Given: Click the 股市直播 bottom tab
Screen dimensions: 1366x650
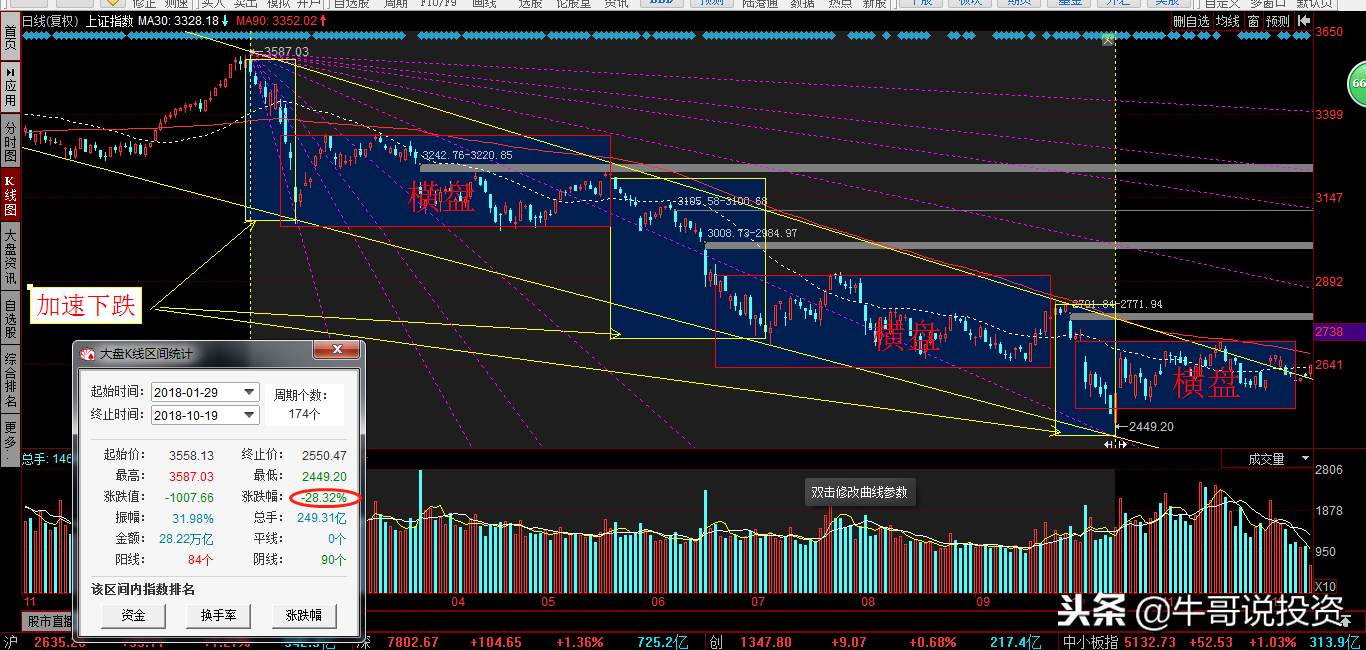Looking at the screenshot, I should tap(47, 621).
